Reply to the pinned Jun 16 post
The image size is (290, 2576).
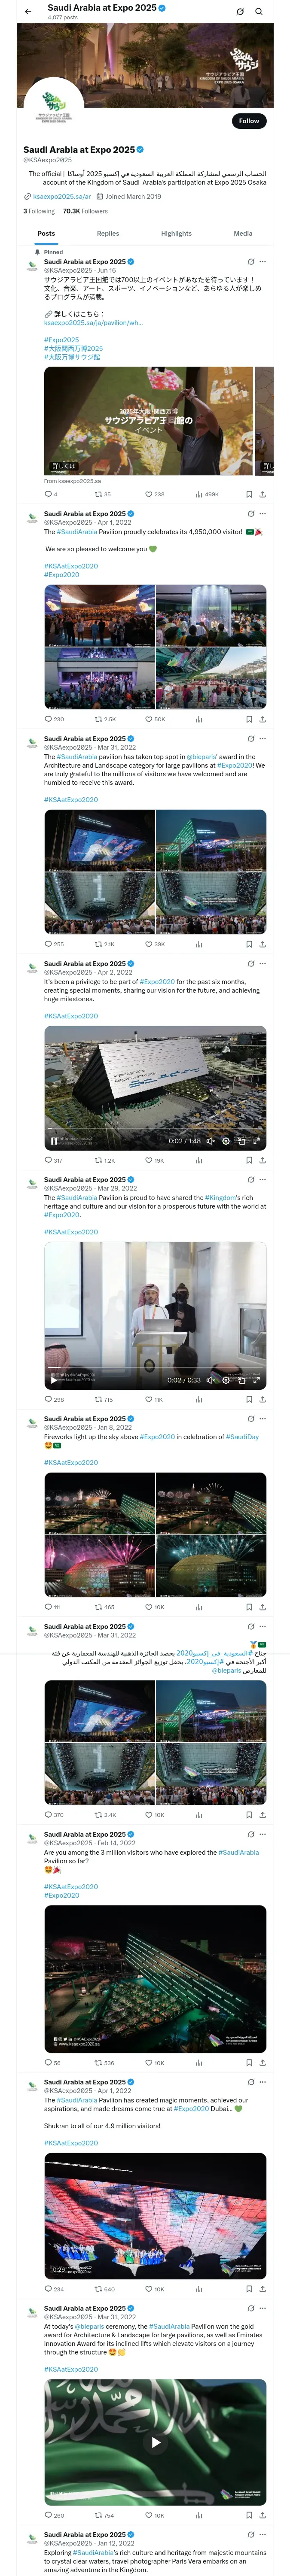point(48,494)
